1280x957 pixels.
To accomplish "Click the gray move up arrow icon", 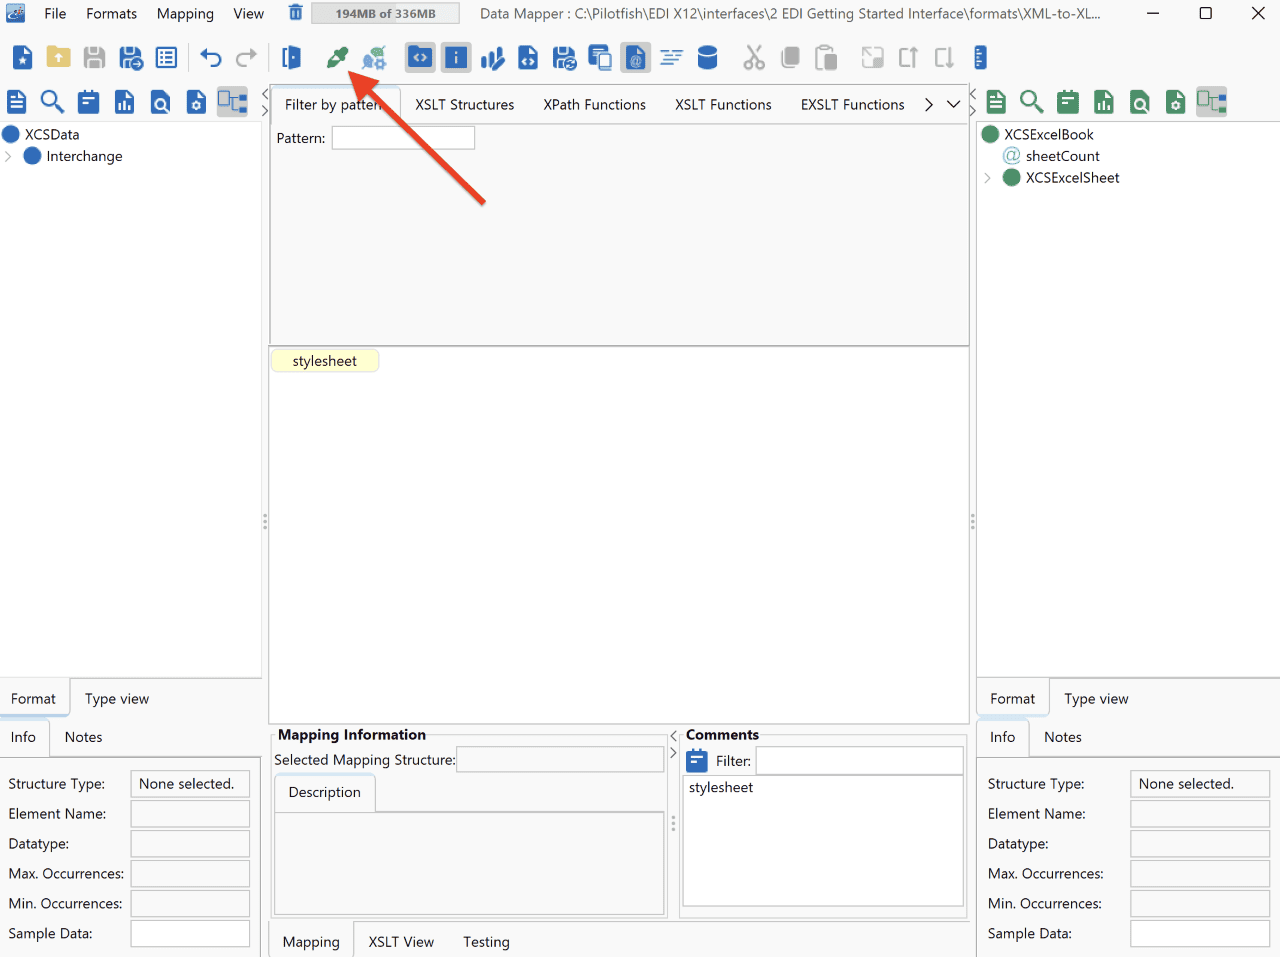I will point(908,58).
